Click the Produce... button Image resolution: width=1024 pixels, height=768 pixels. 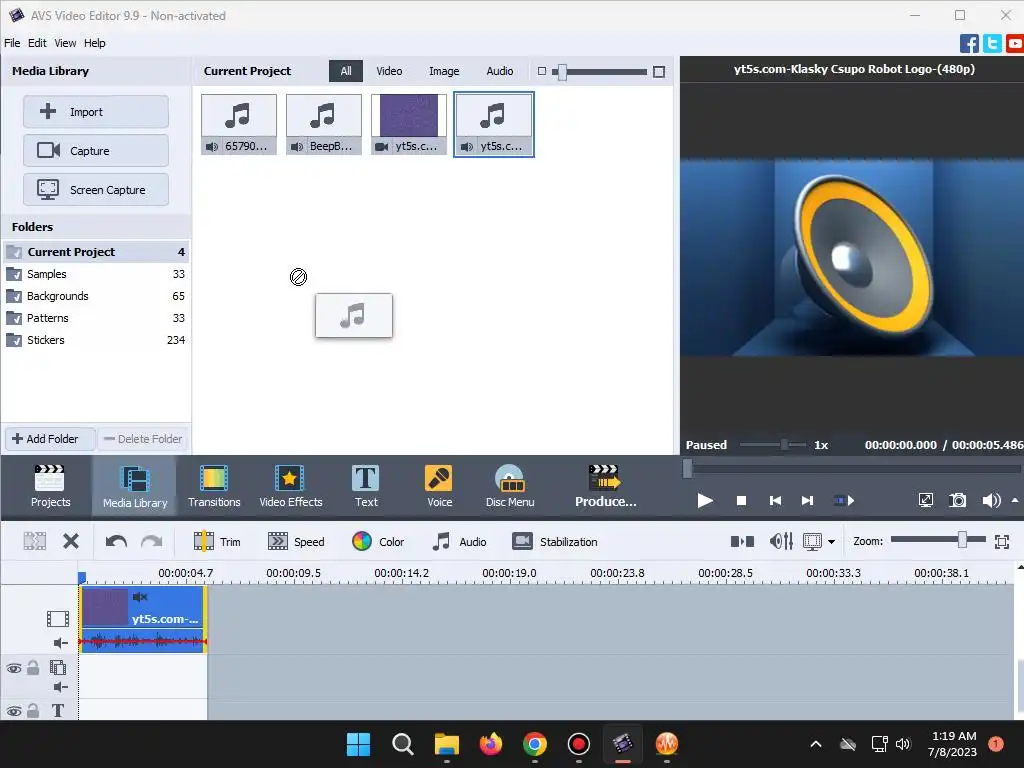coord(605,486)
